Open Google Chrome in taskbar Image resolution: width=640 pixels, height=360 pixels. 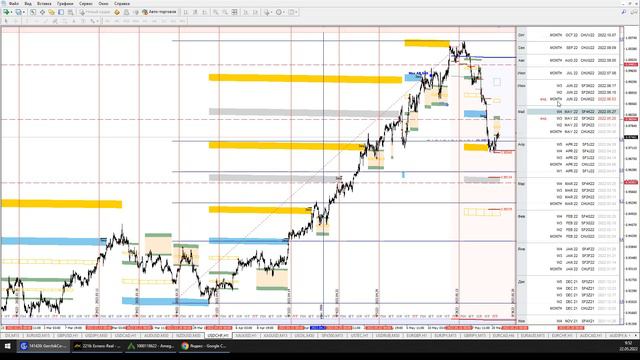pyautogui.click(x=204, y=346)
